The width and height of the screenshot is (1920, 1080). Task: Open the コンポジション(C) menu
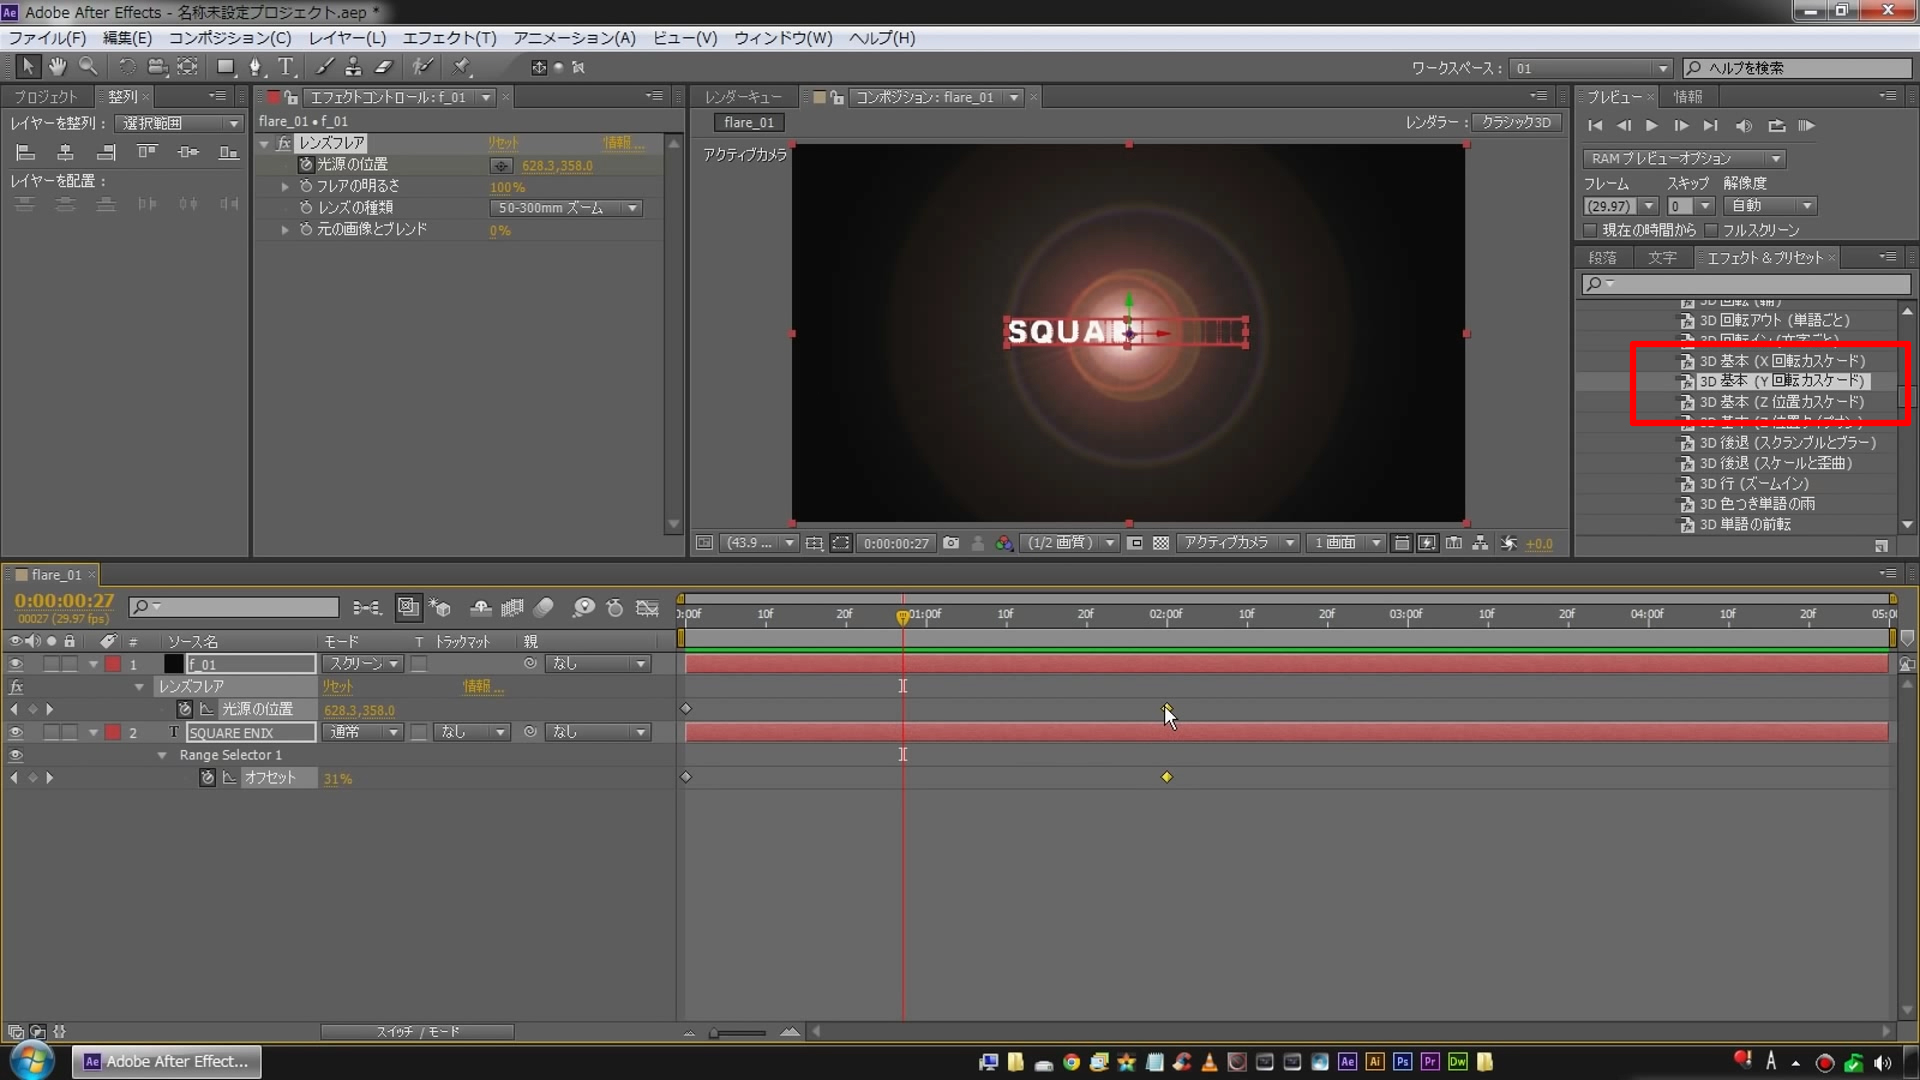pyautogui.click(x=230, y=38)
